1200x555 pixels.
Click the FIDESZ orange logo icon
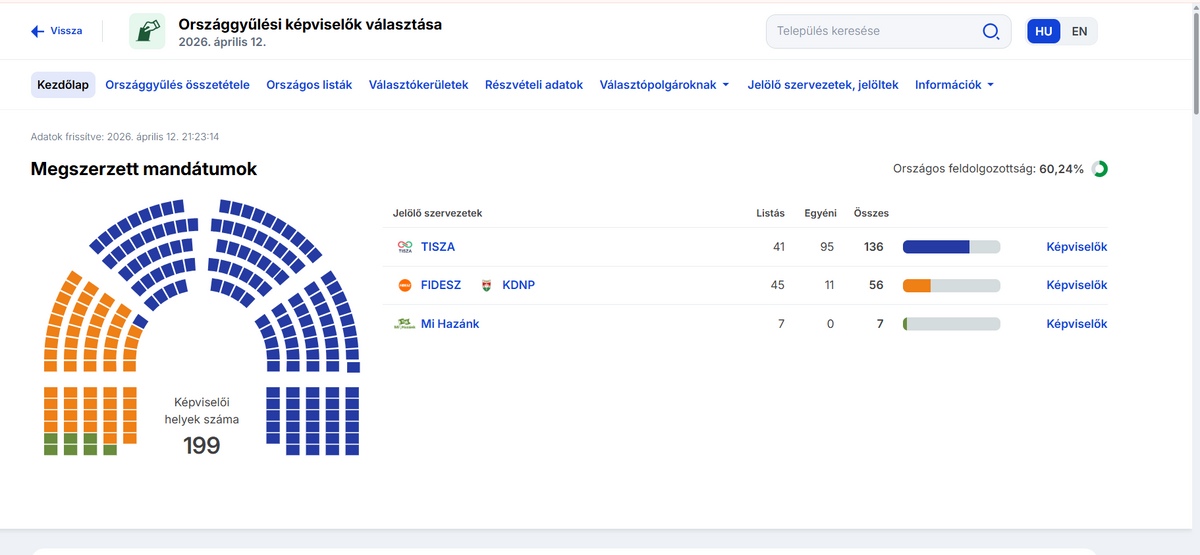tap(405, 285)
